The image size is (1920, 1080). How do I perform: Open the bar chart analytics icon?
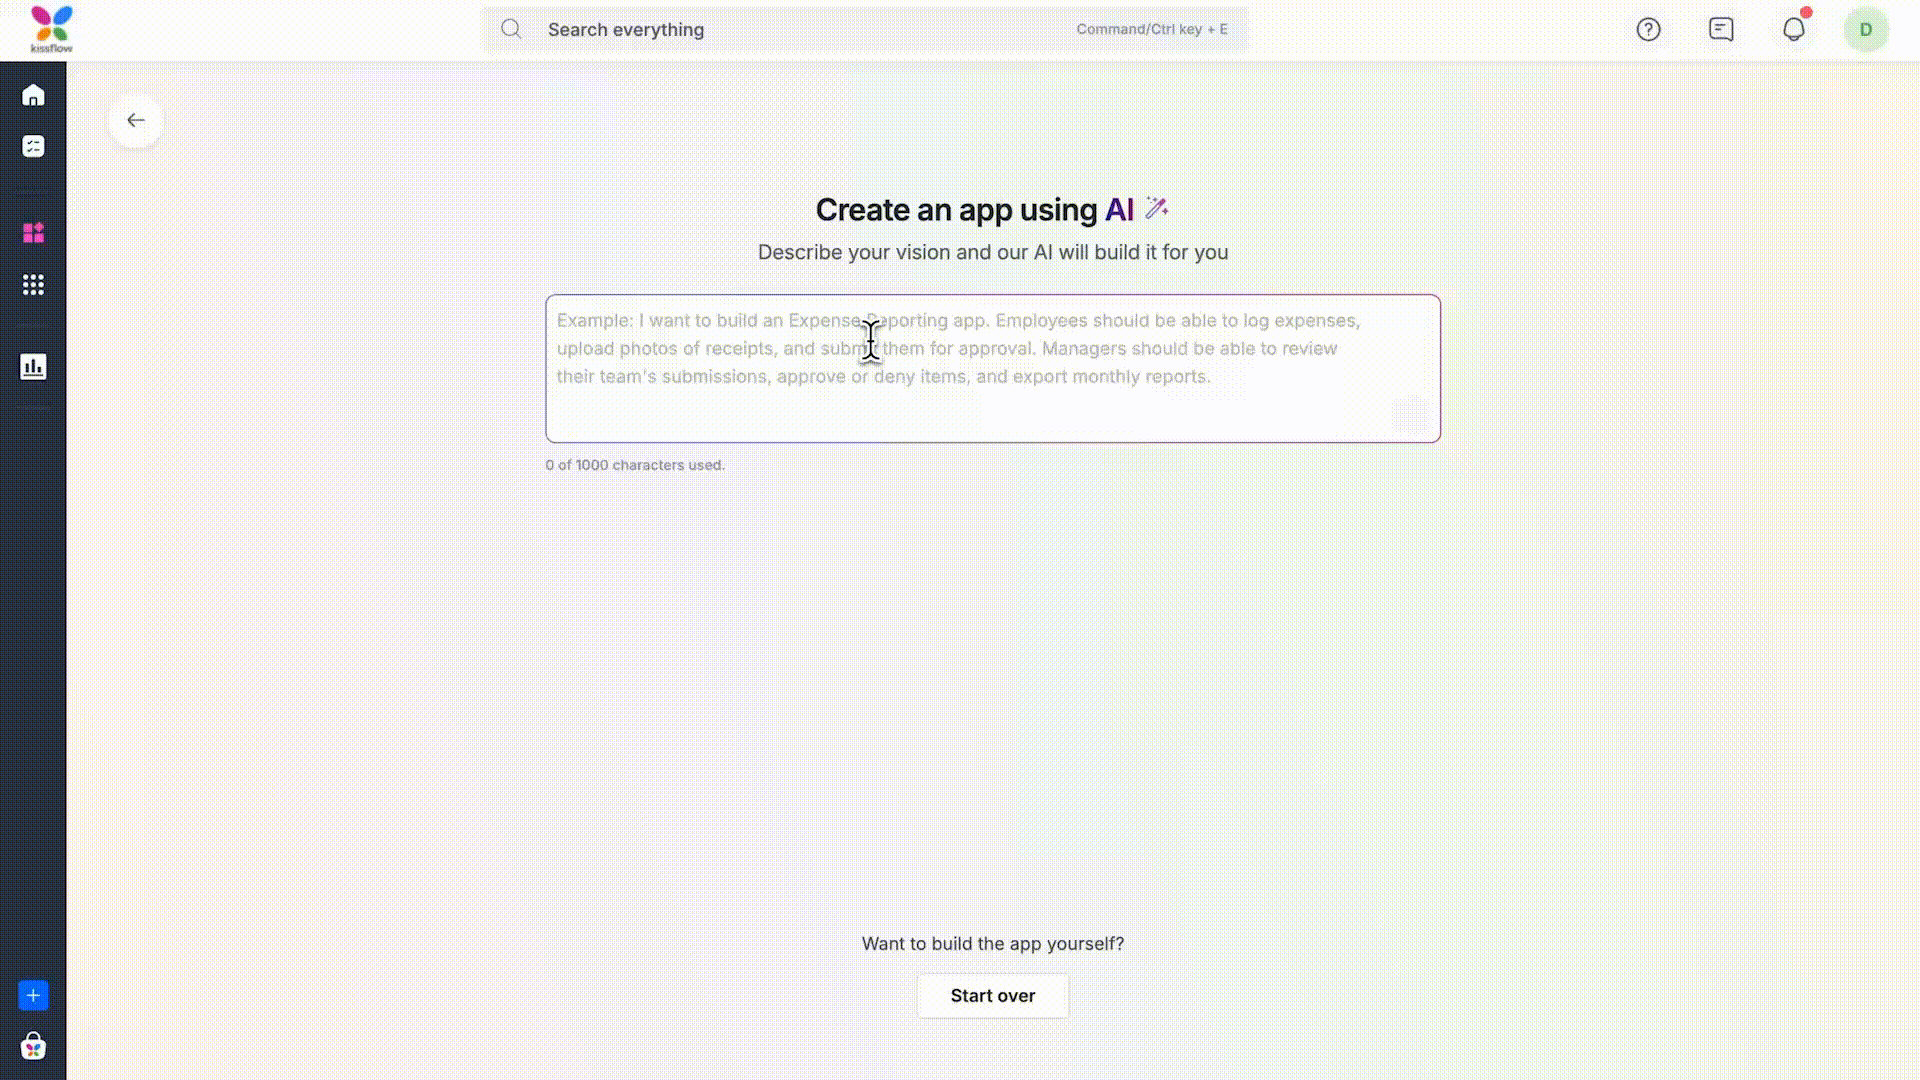coord(33,367)
